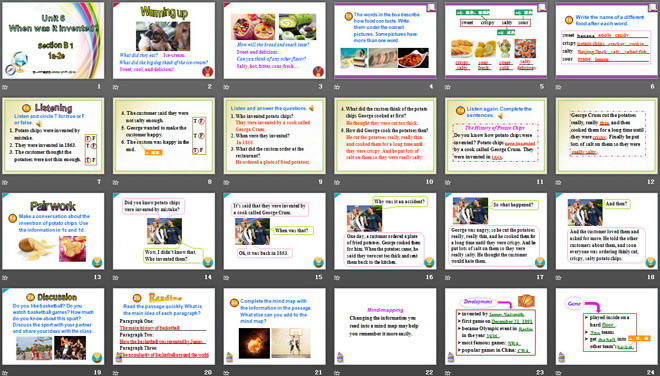Select the Discussion slide about basketball
Screen dimensions: 660x376
coord(53,326)
